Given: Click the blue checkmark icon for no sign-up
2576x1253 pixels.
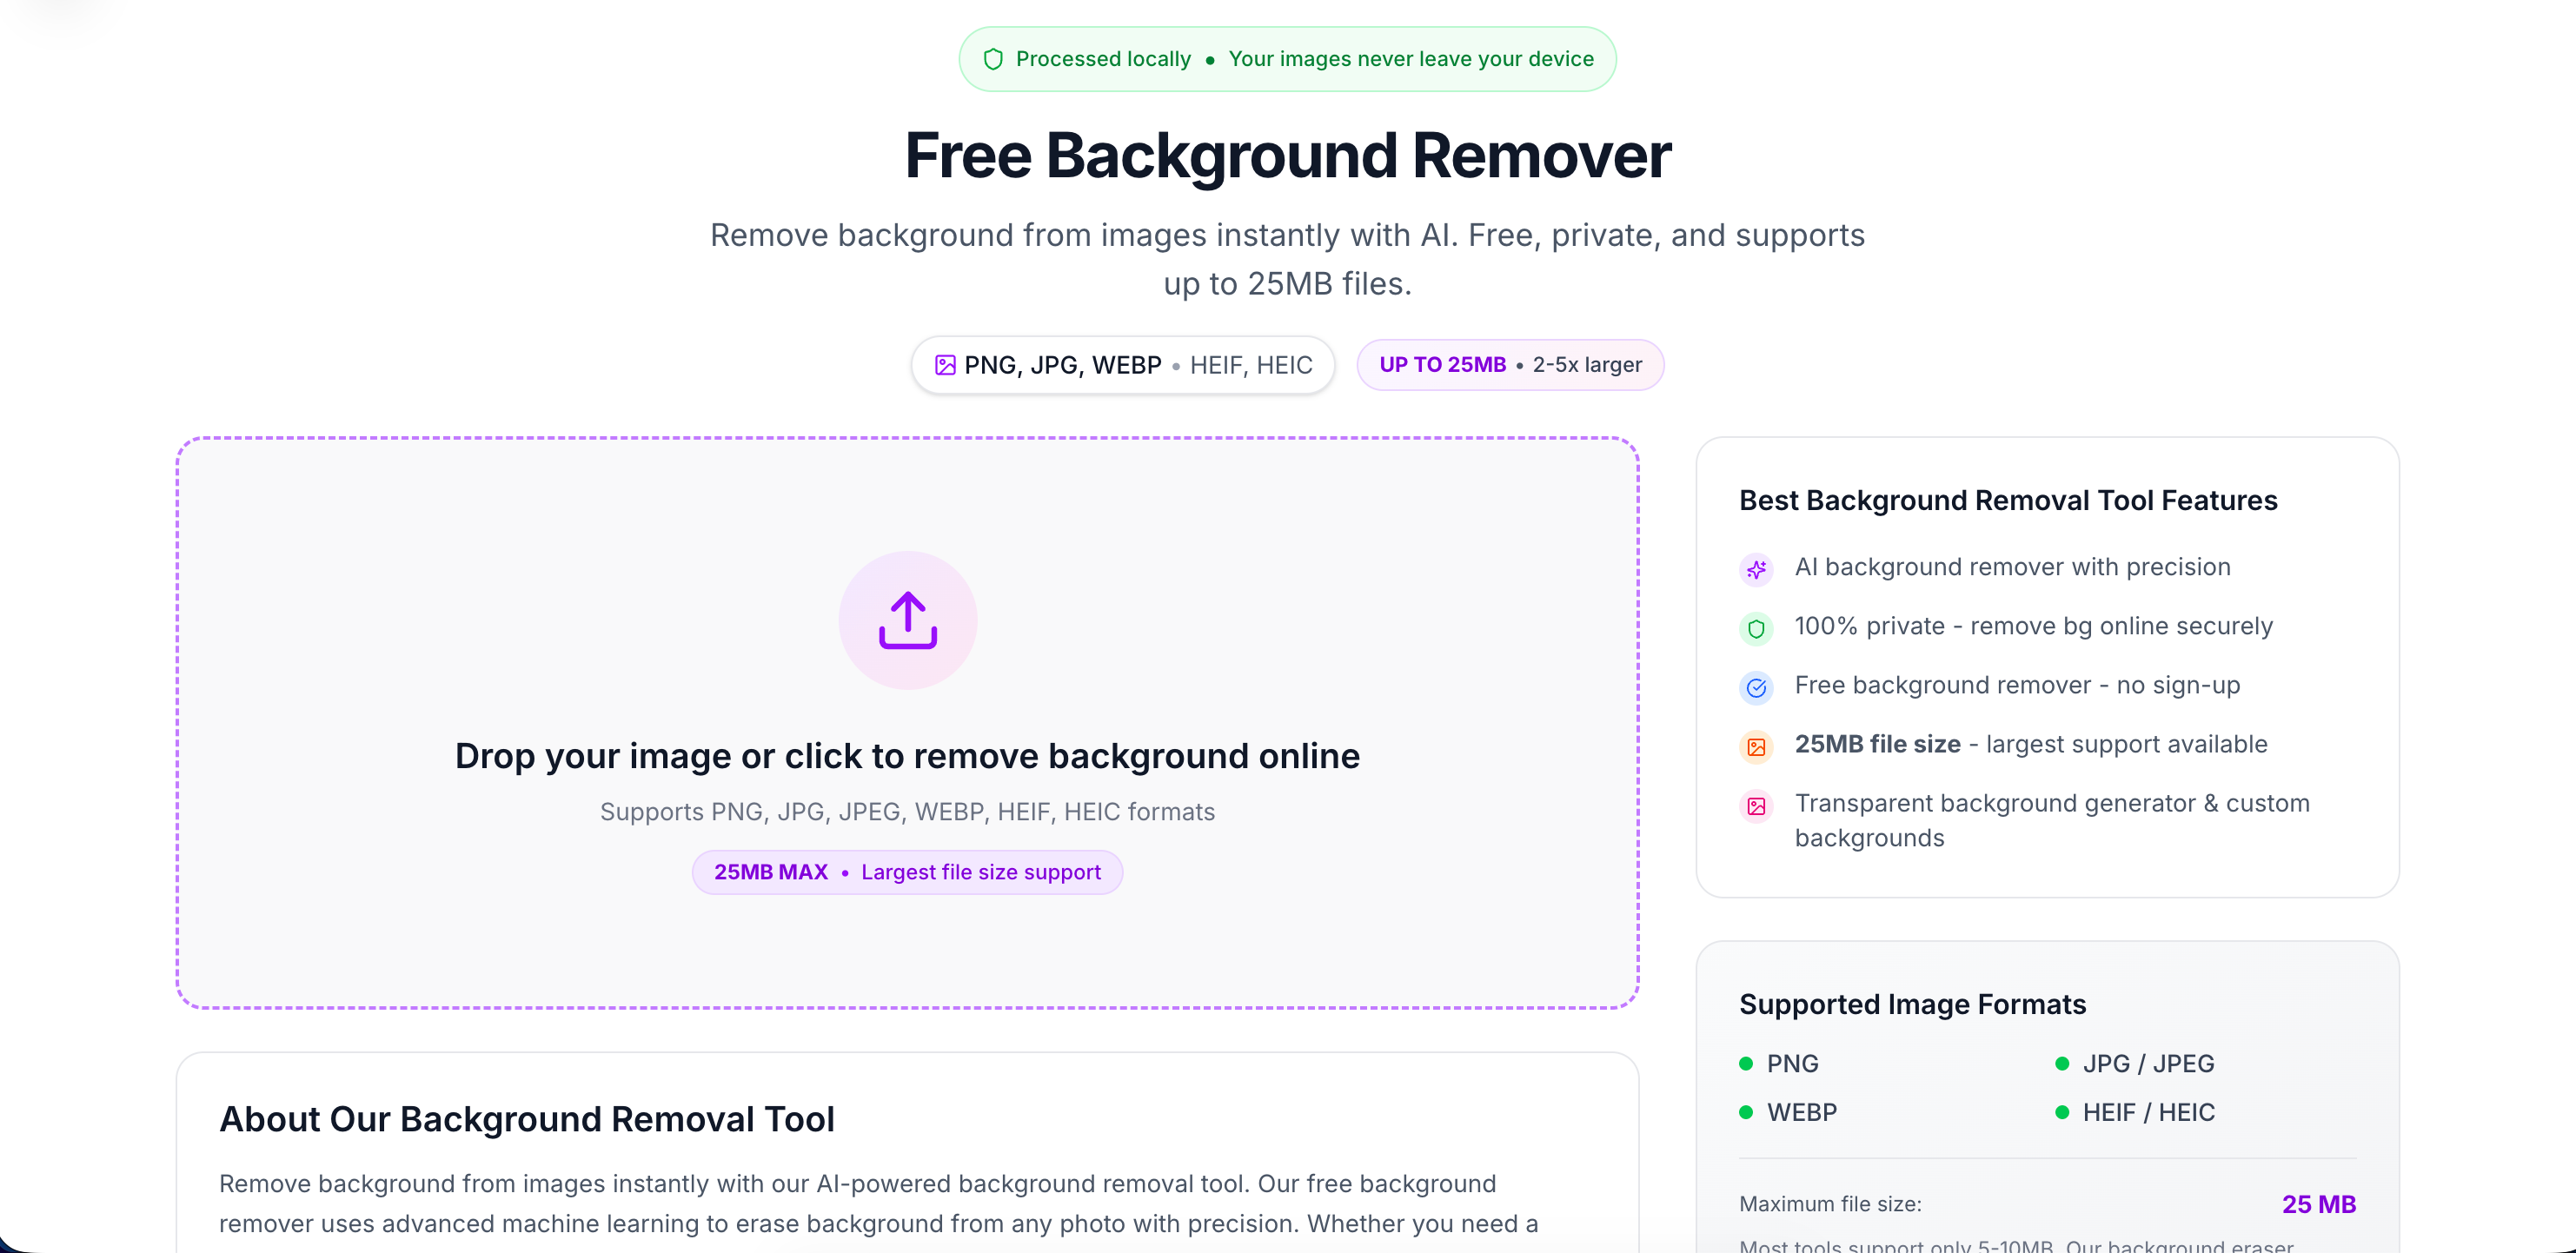Looking at the screenshot, I should click(x=1756, y=687).
